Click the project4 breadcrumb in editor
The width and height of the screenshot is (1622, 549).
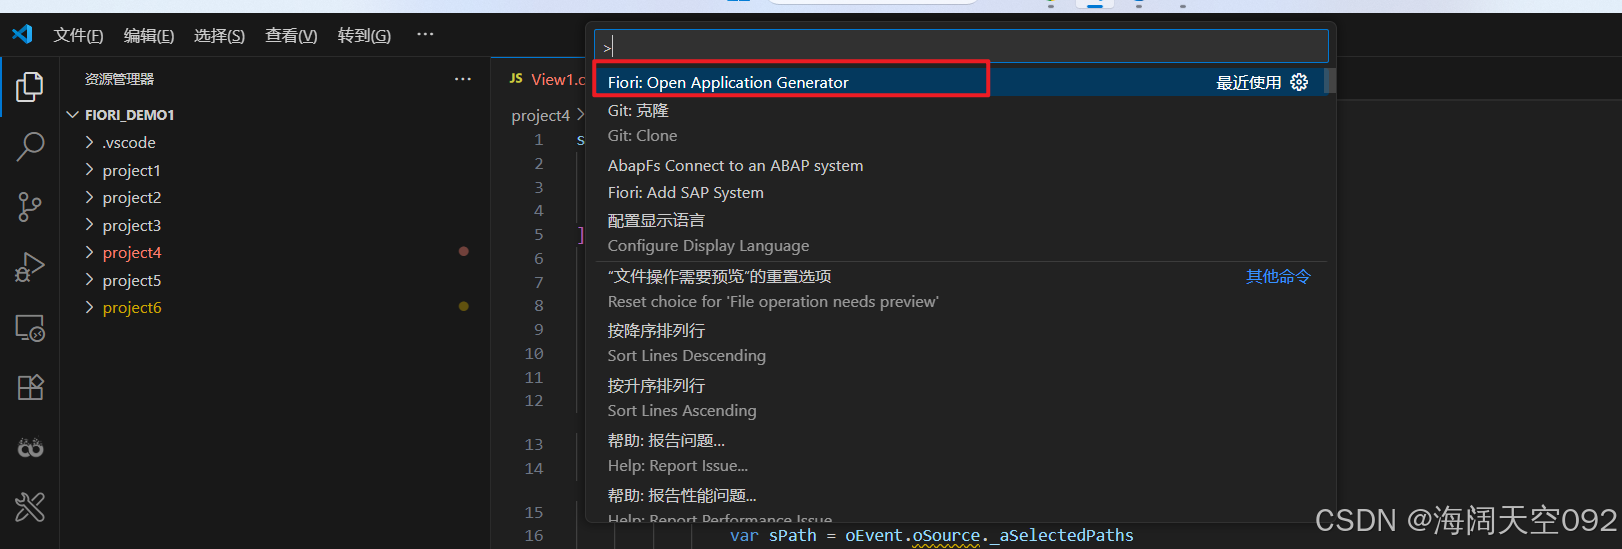(x=541, y=115)
